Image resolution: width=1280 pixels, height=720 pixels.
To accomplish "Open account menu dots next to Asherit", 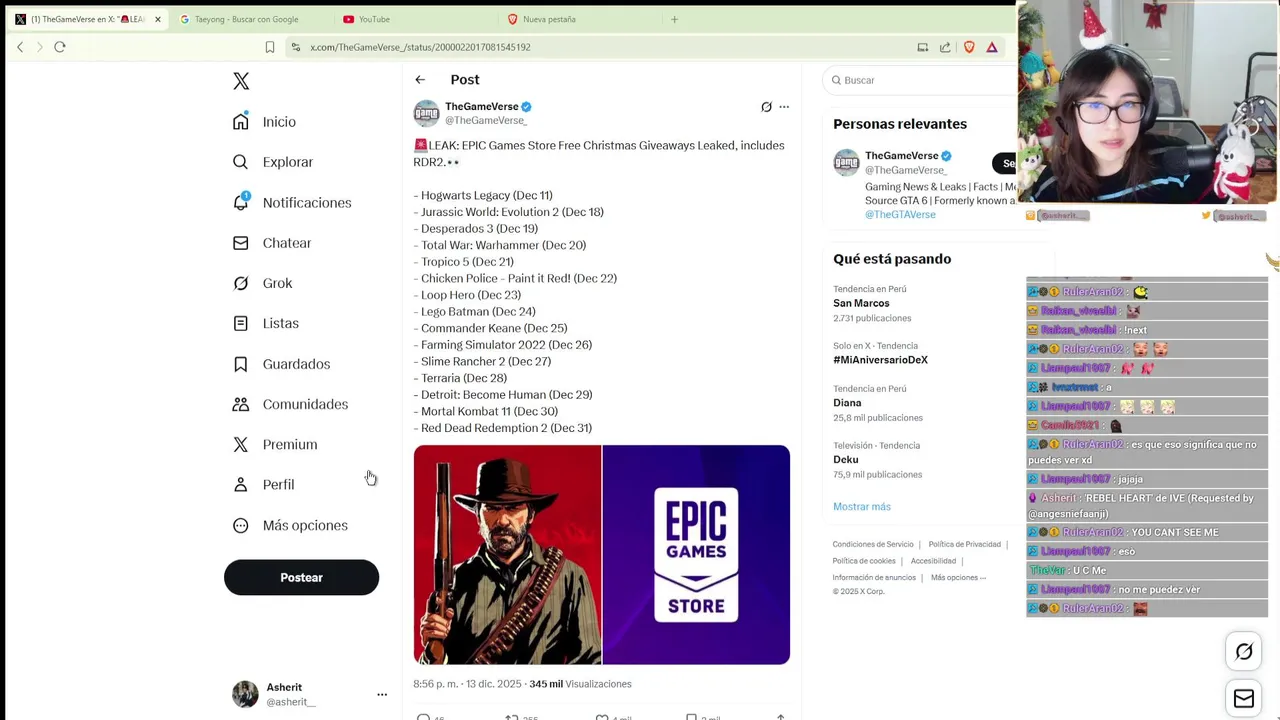I will point(381,694).
